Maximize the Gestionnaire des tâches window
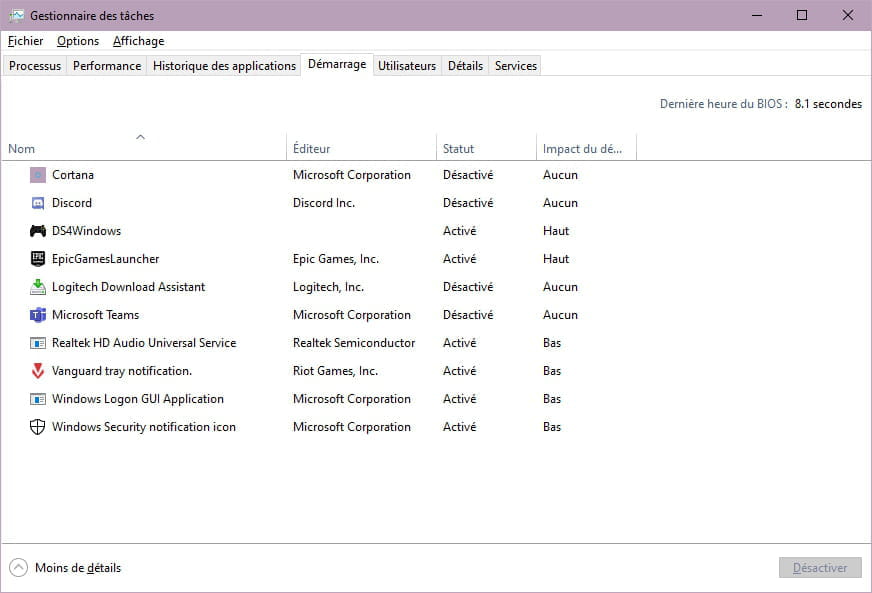This screenshot has width=872, height=593. pos(802,16)
